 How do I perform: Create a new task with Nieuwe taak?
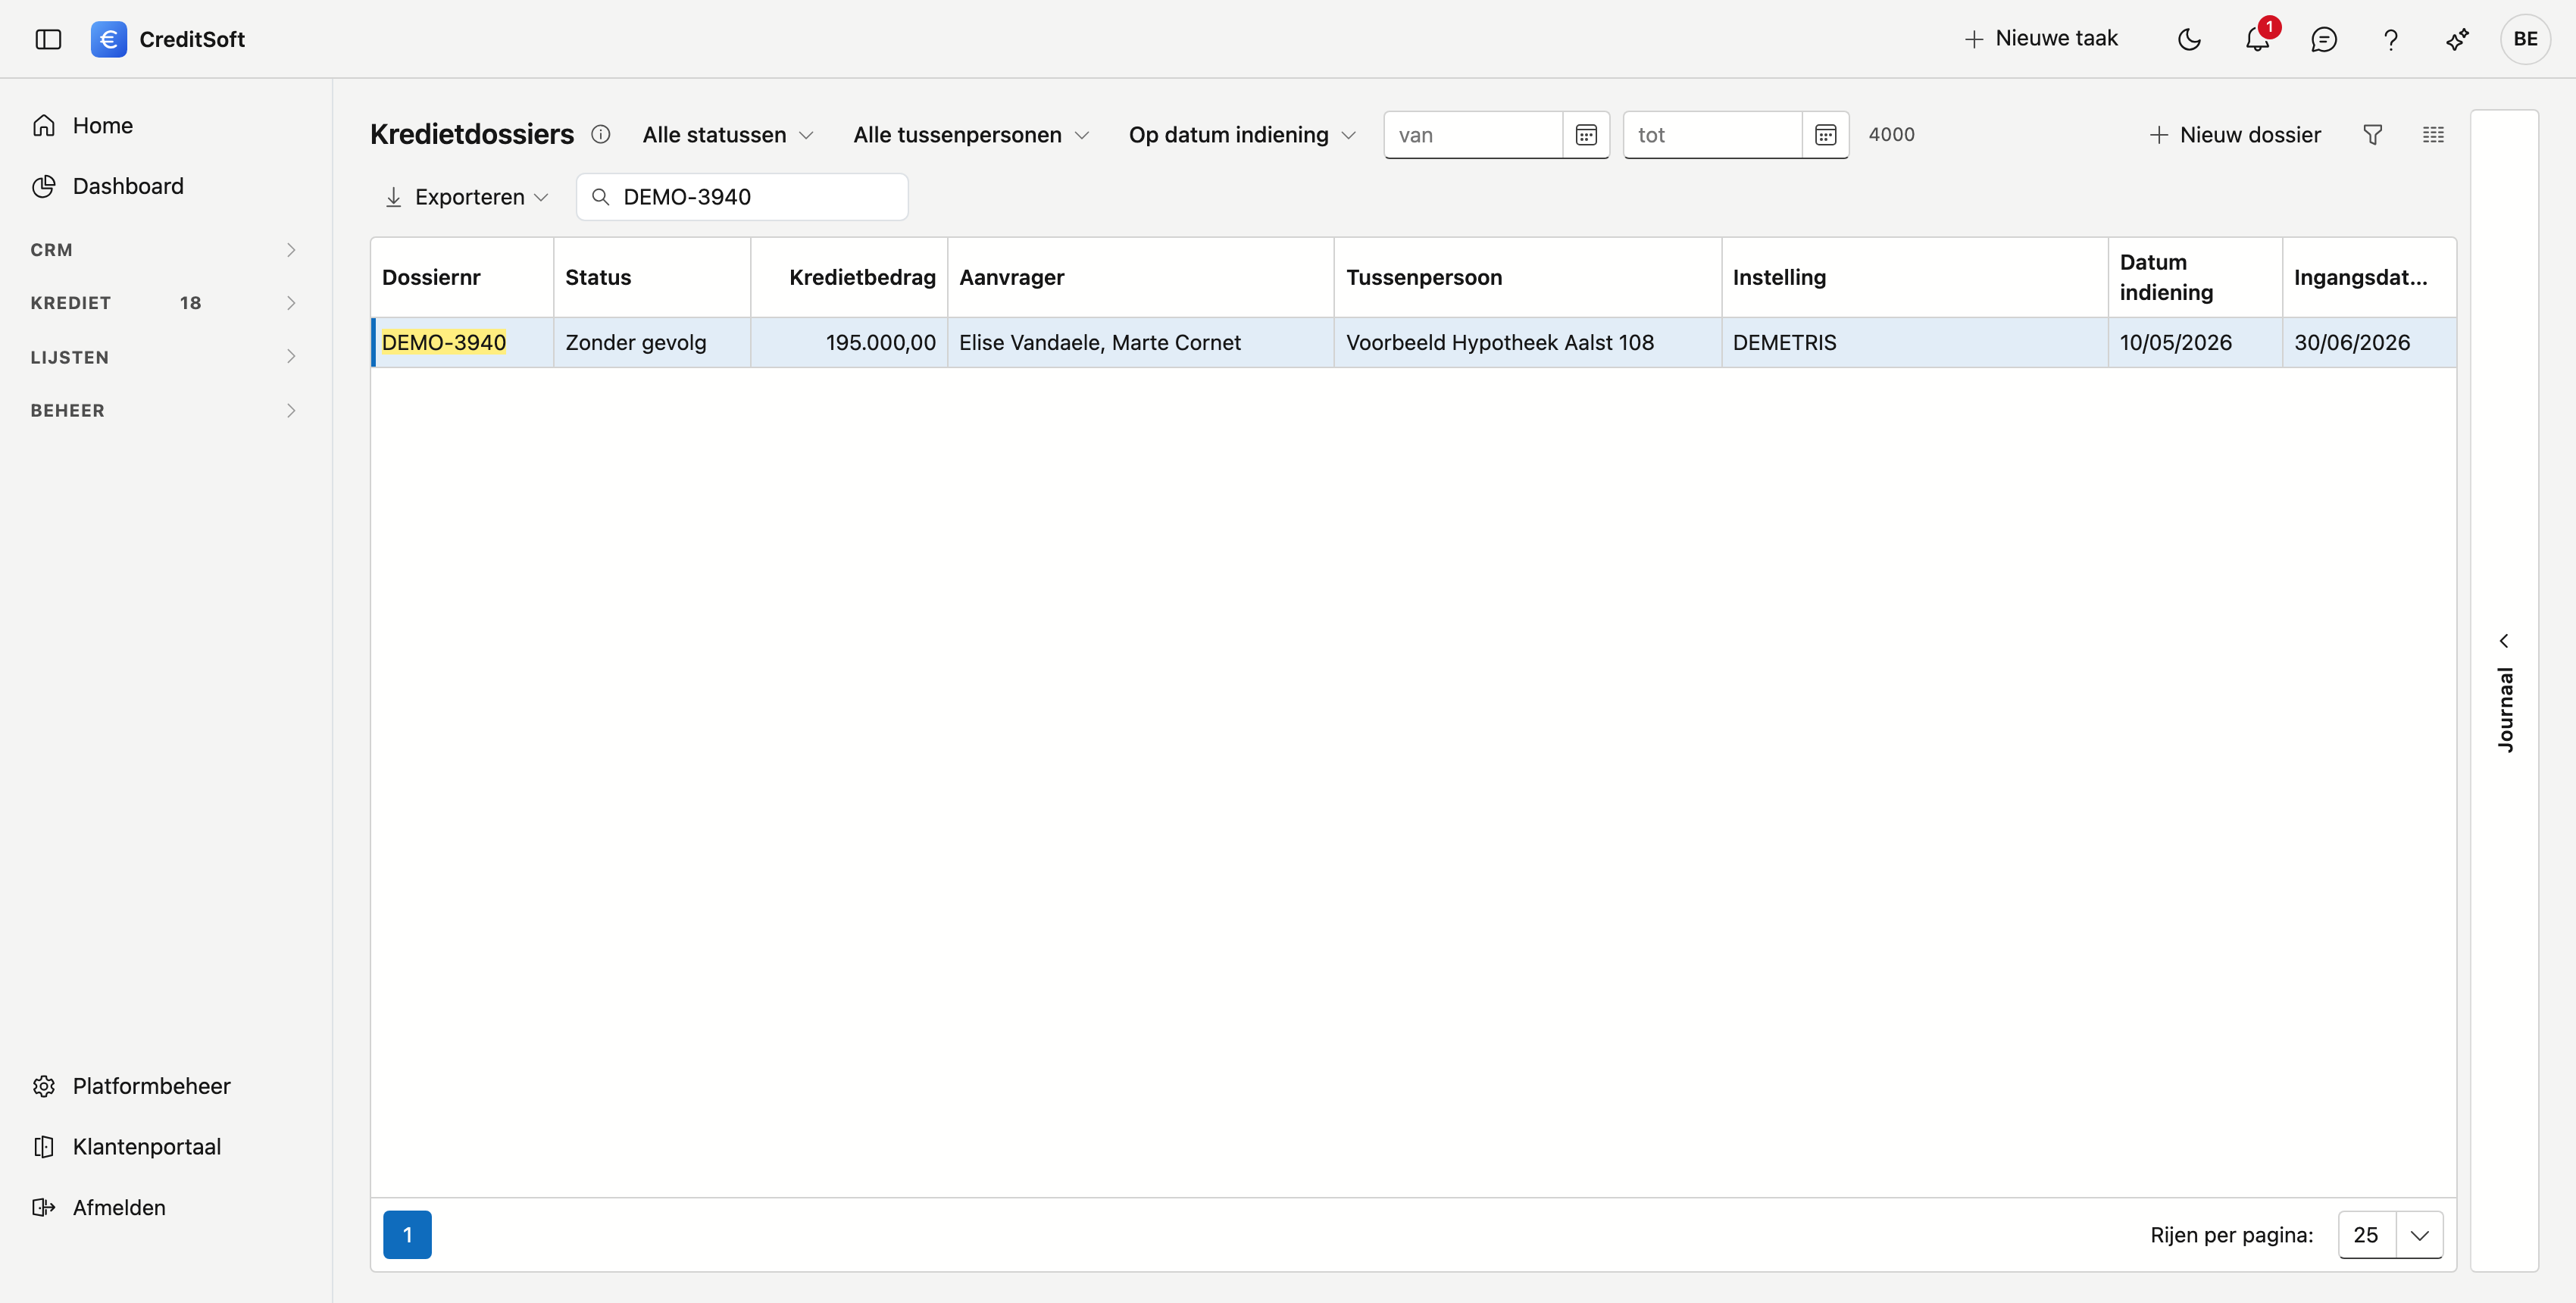click(2041, 39)
